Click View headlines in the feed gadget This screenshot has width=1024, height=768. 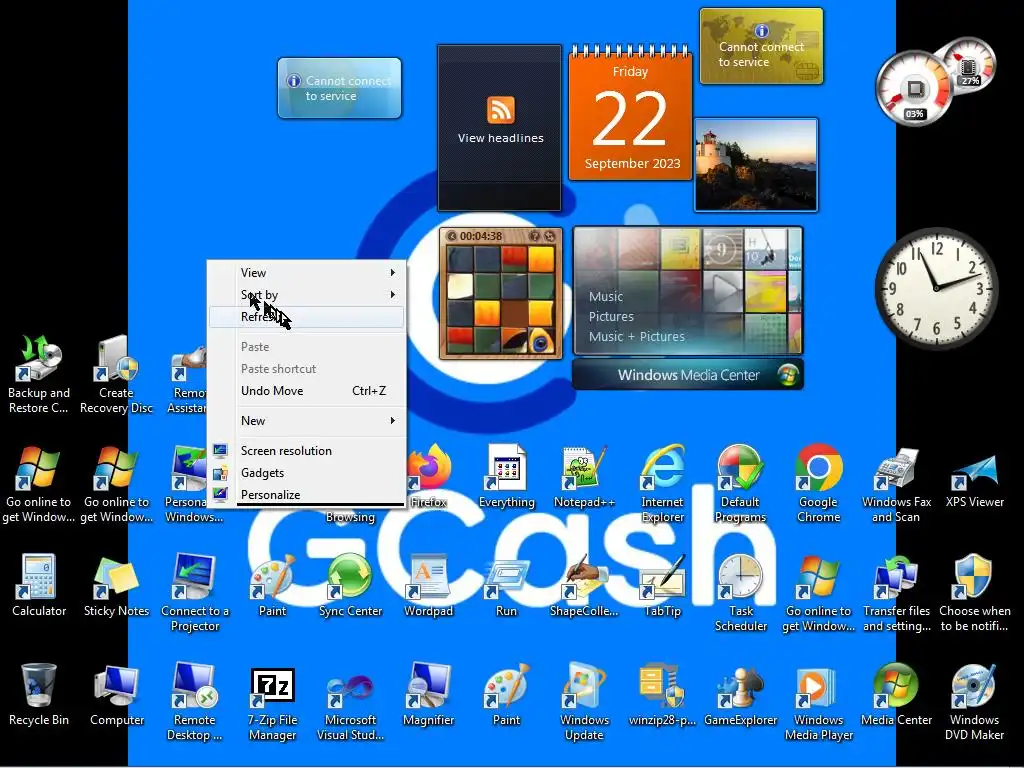500,138
